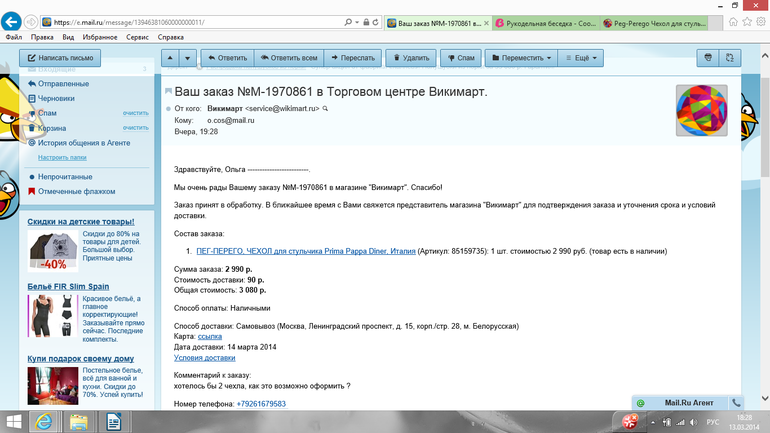The height and width of the screenshot is (433, 770).
Task: Open the Вид menu
Action: pos(68,37)
